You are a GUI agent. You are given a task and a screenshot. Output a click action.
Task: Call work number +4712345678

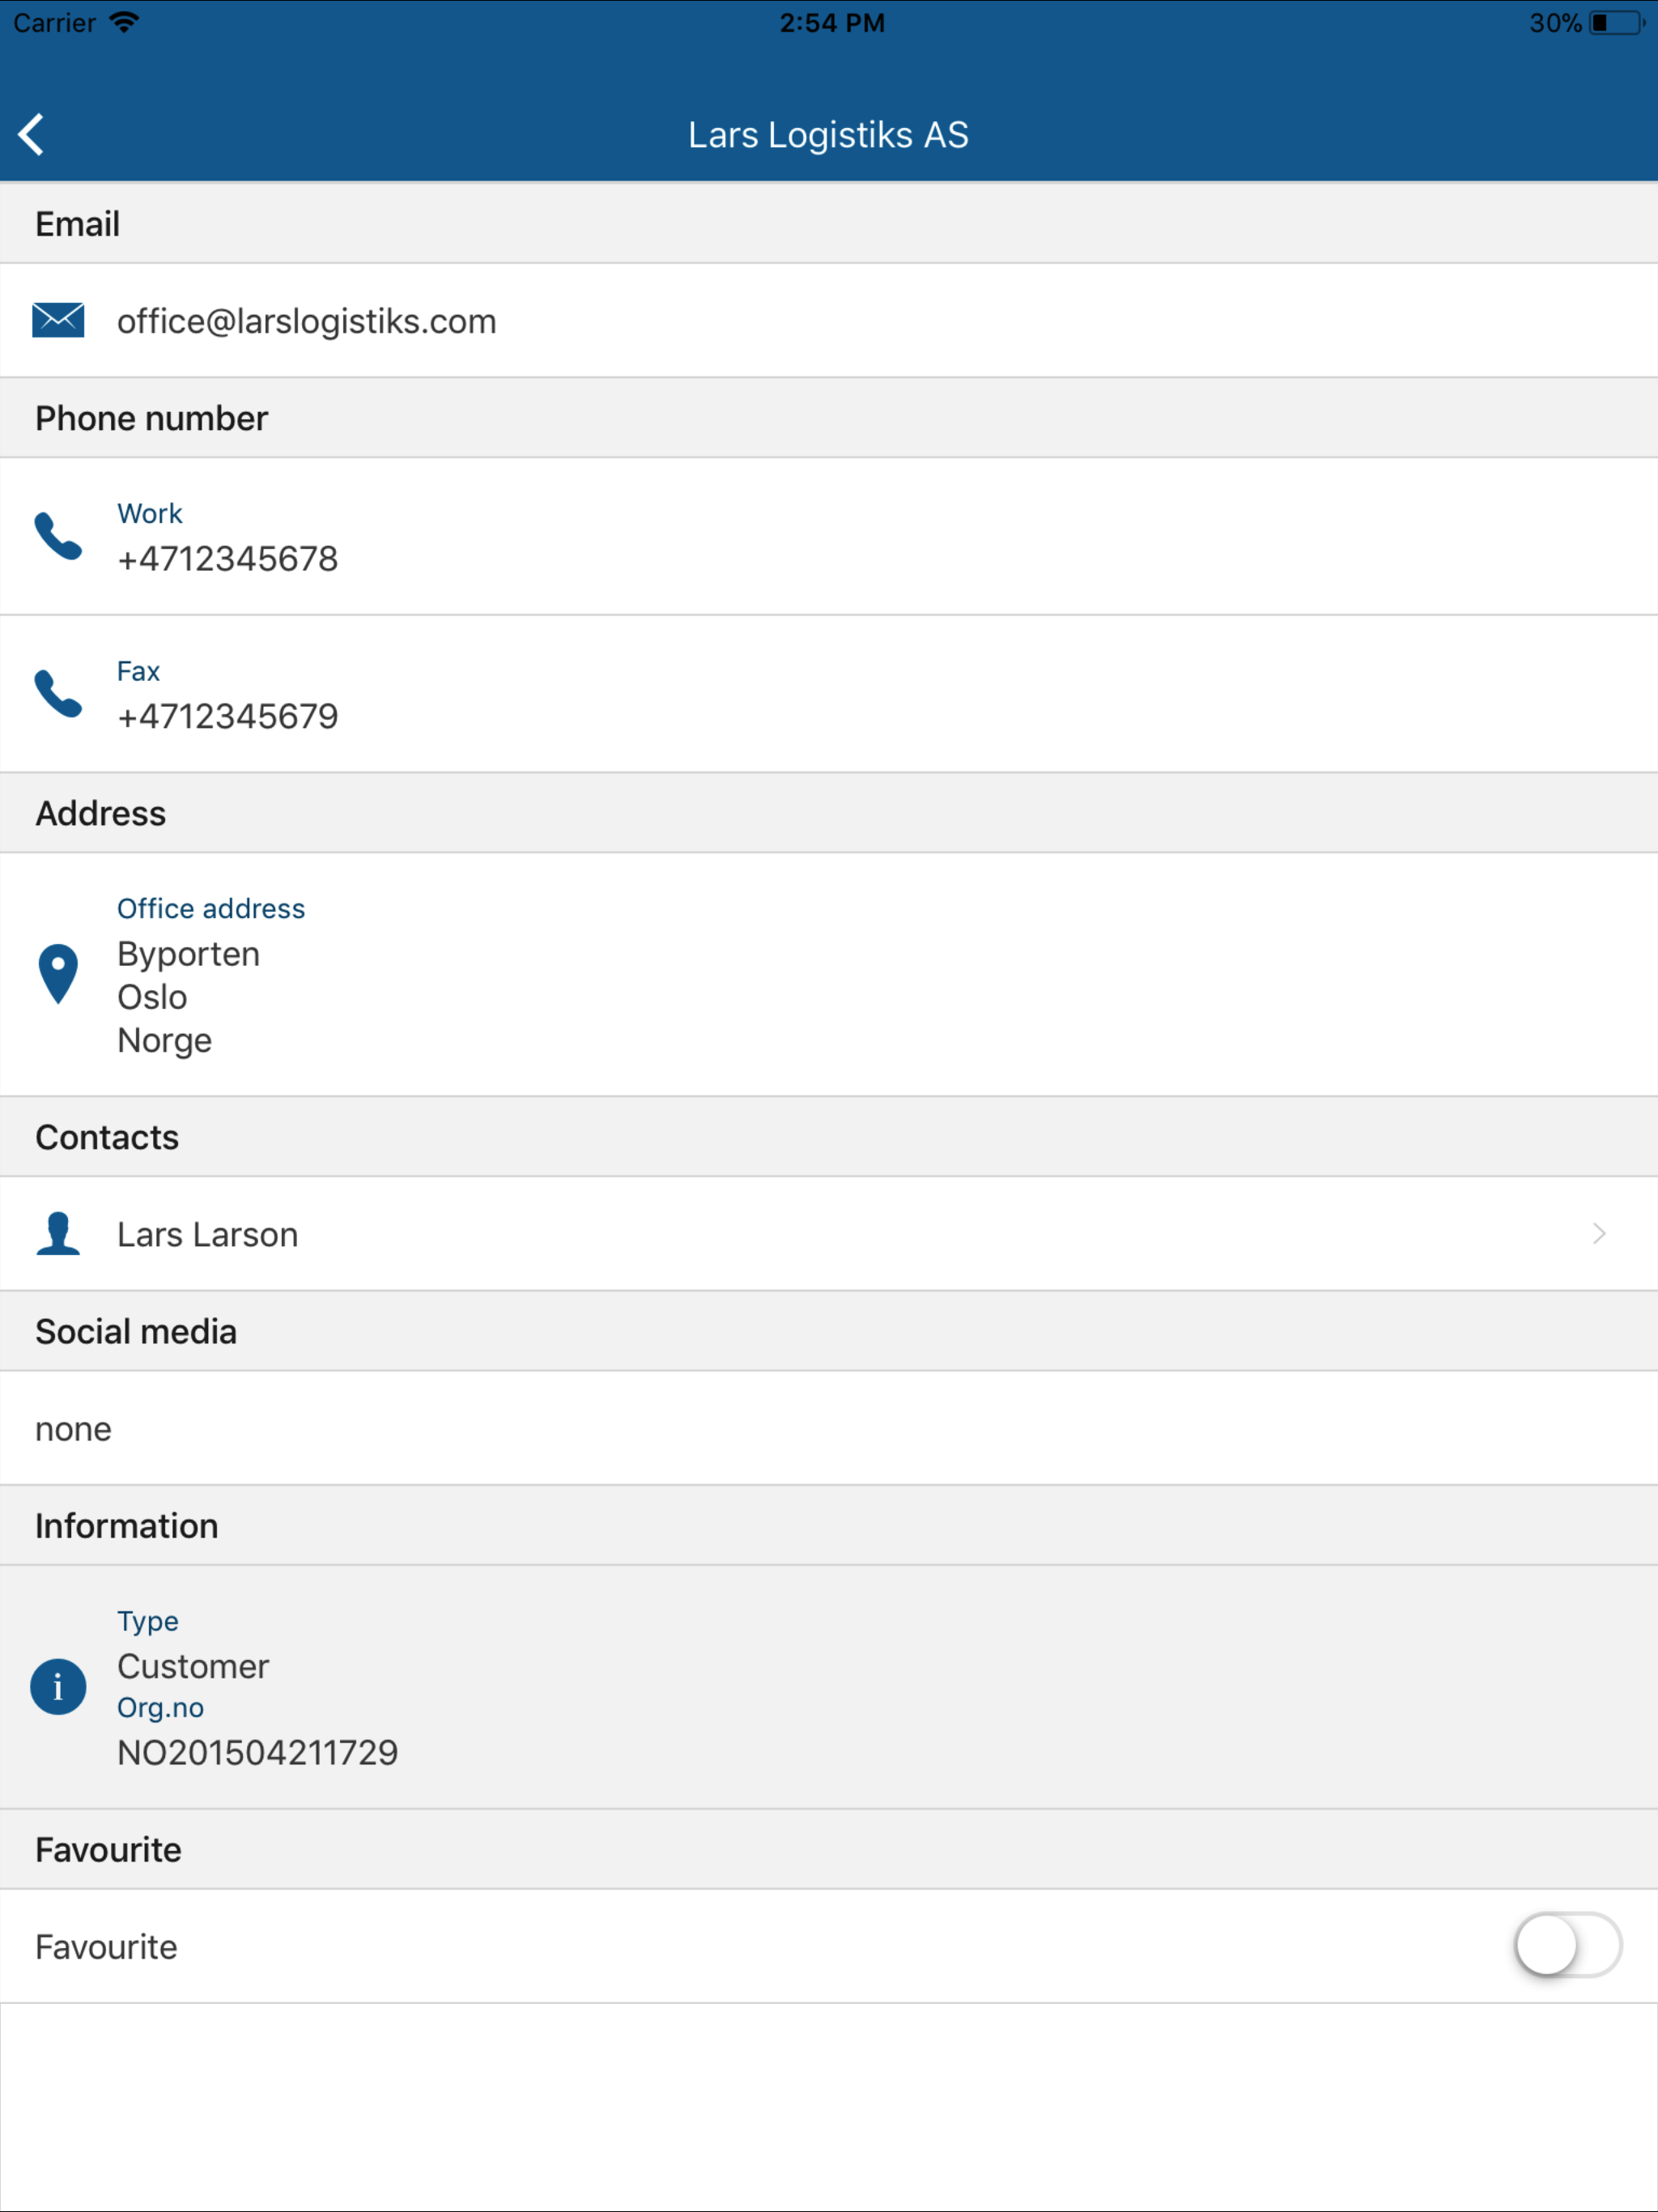[x=228, y=558]
